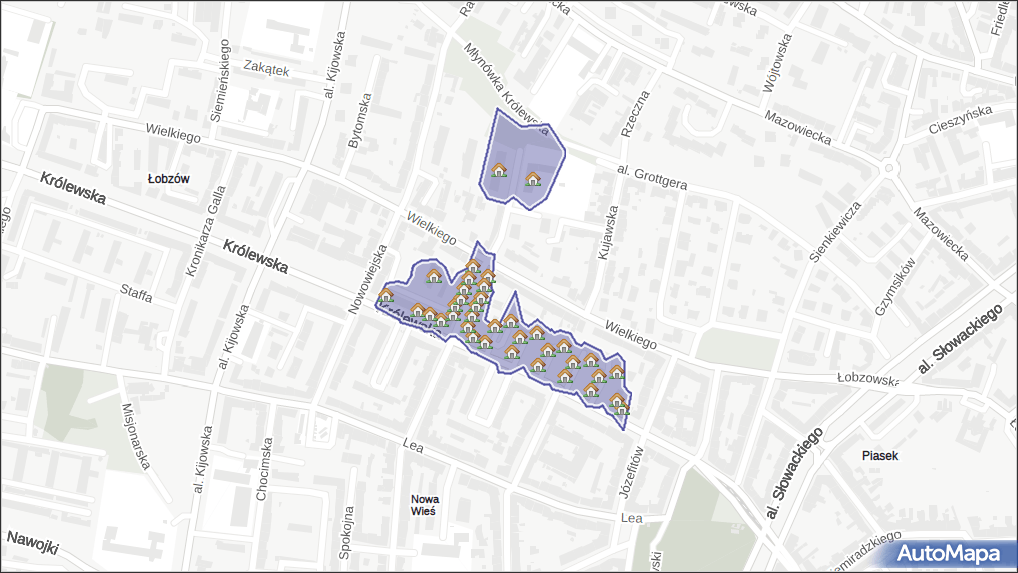Screen dimensions: 1018x573
Task: Click the Wielkiego label above Łobzów
Action: [173, 132]
